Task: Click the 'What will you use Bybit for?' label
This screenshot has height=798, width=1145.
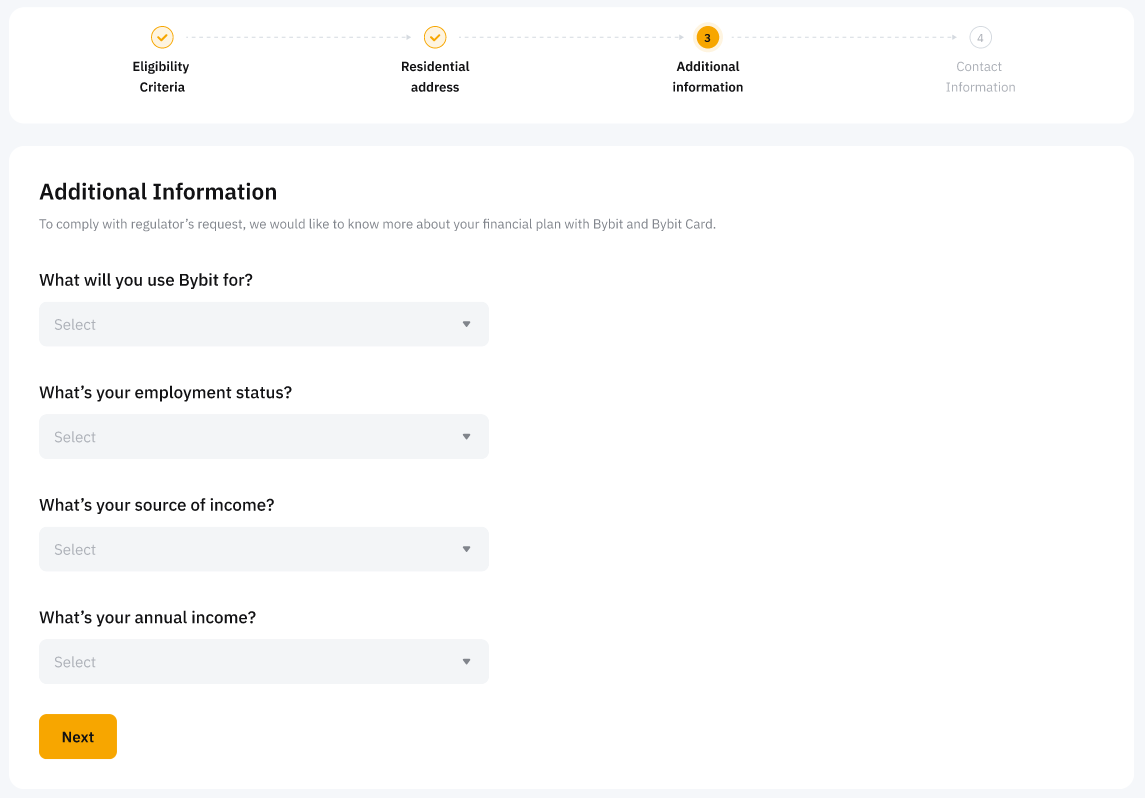Action: click(146, 280)
